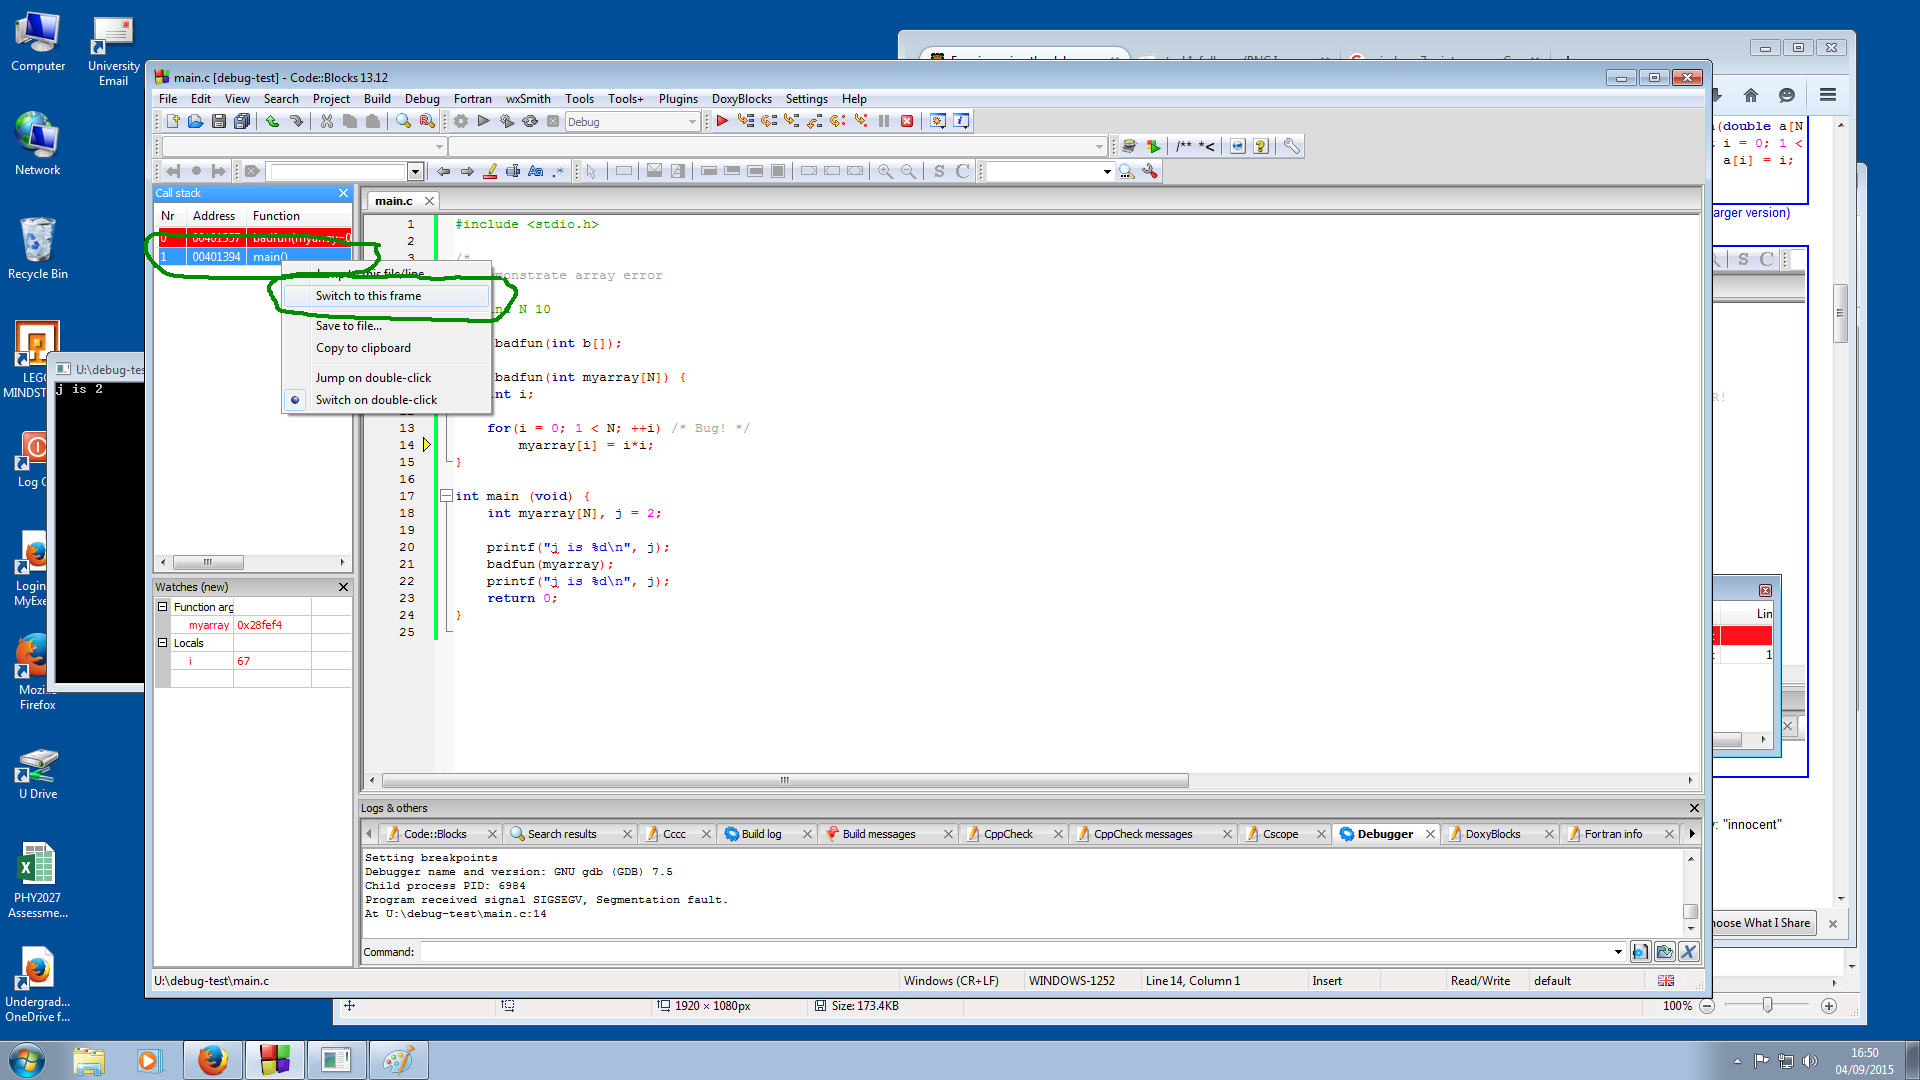Open the Various info dropdown icon
Image resolution: width=1920 pixels, height=1080 pixels.
pyautogui.click(x=961, y=121)
